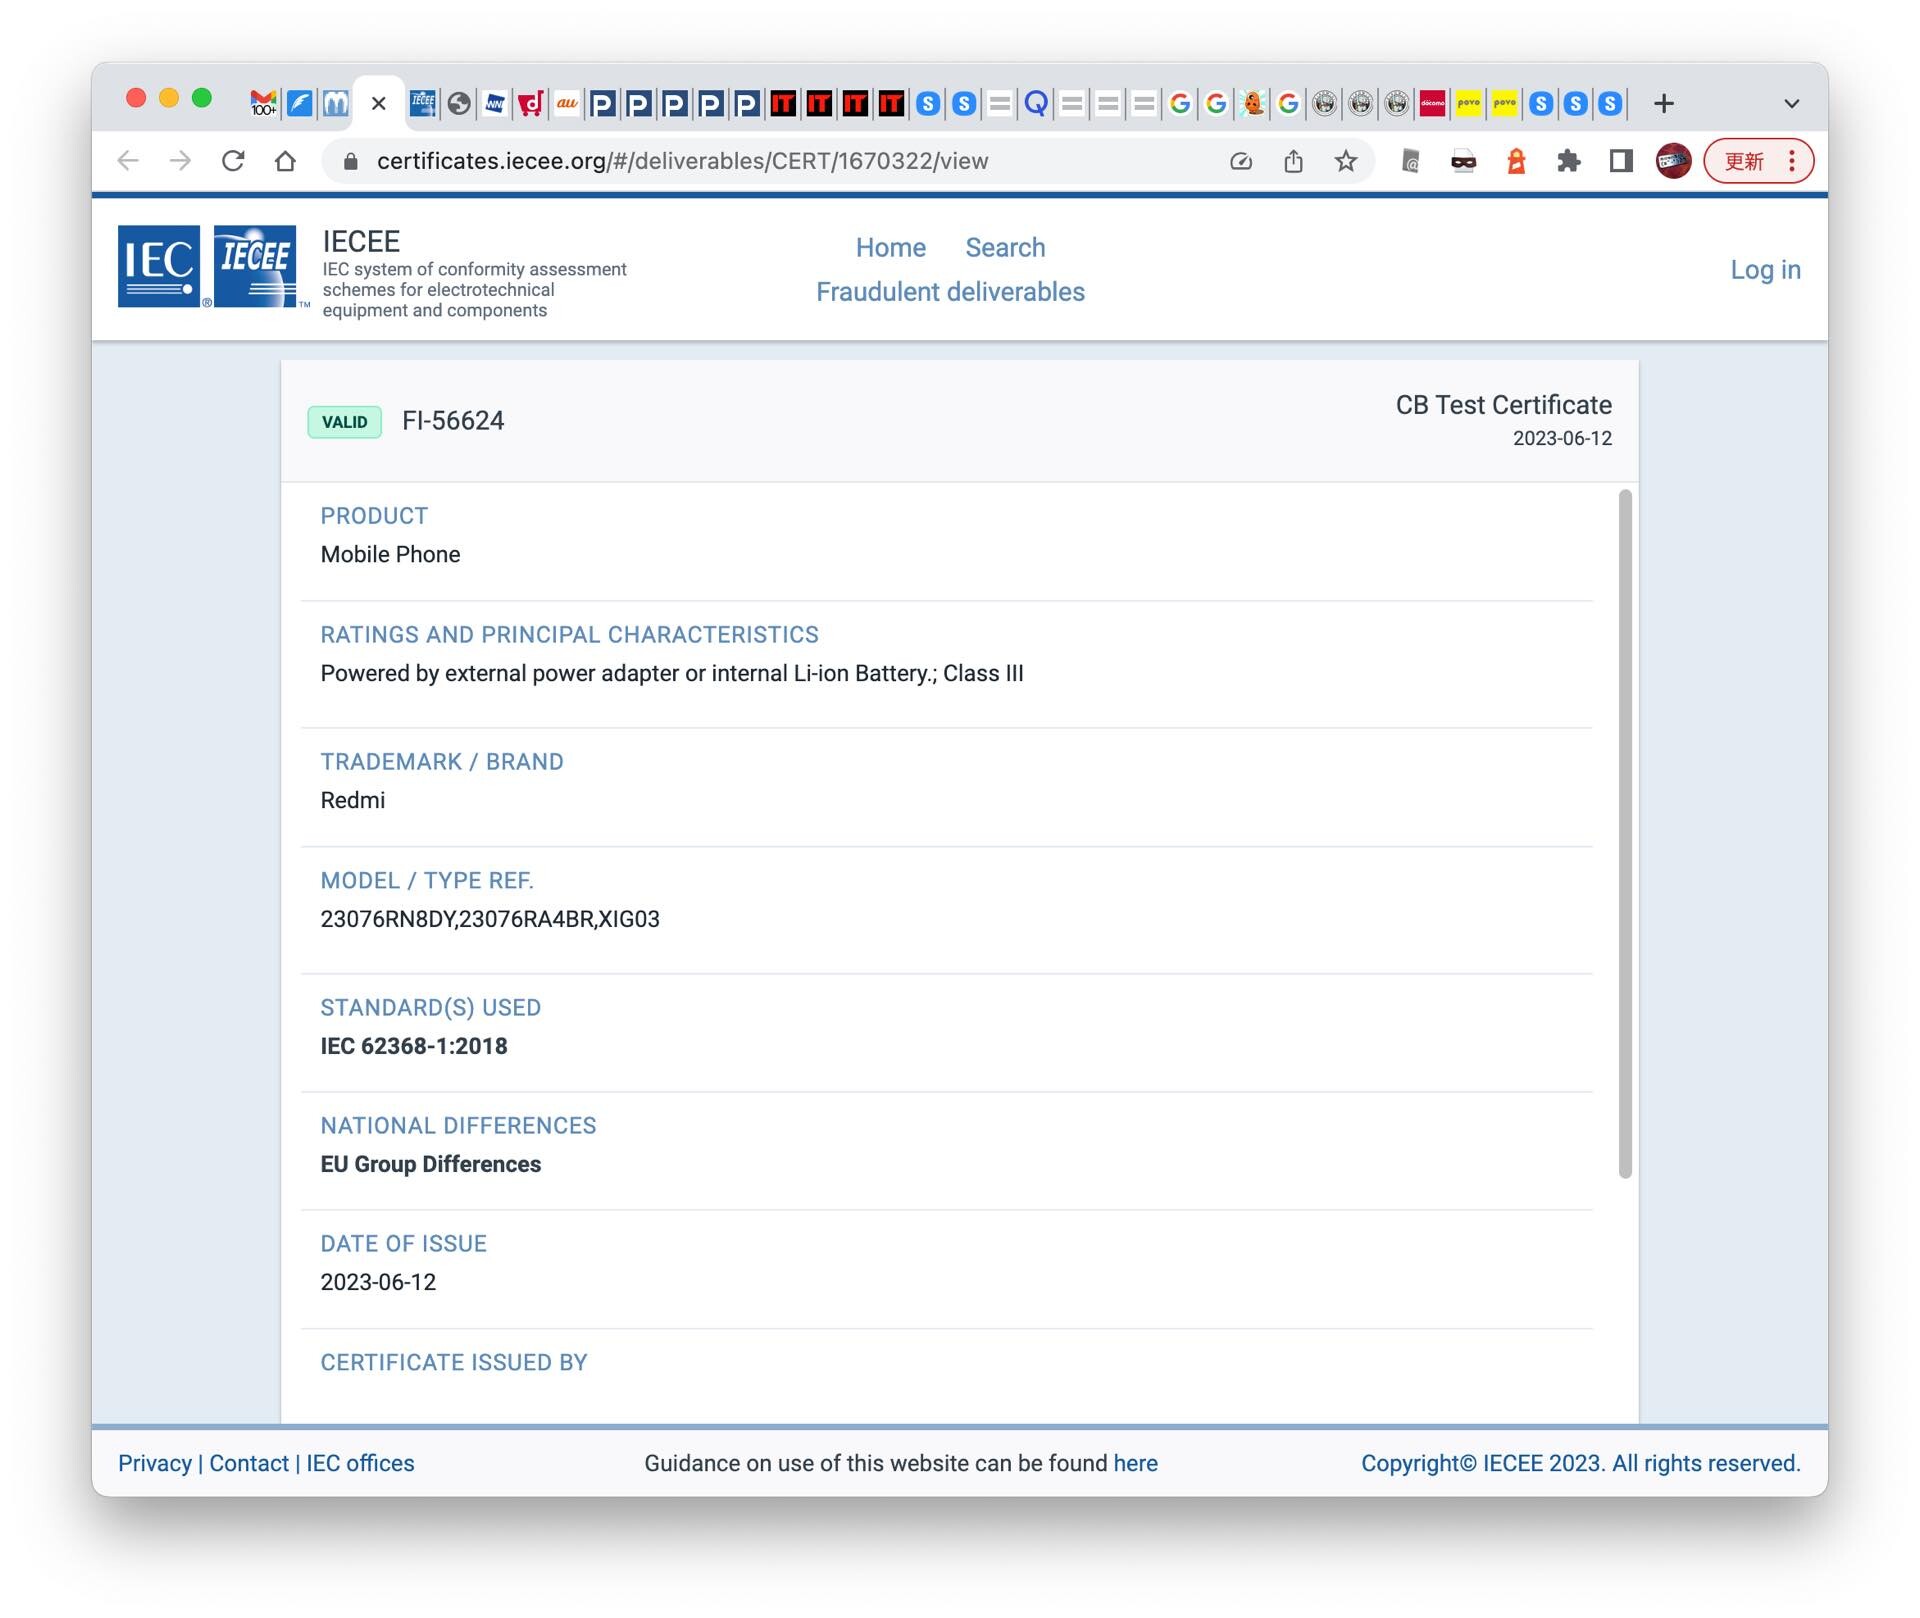Go to Fraudulent deliverables page
Screen dimensions: 1920x1618
point(950,291)
